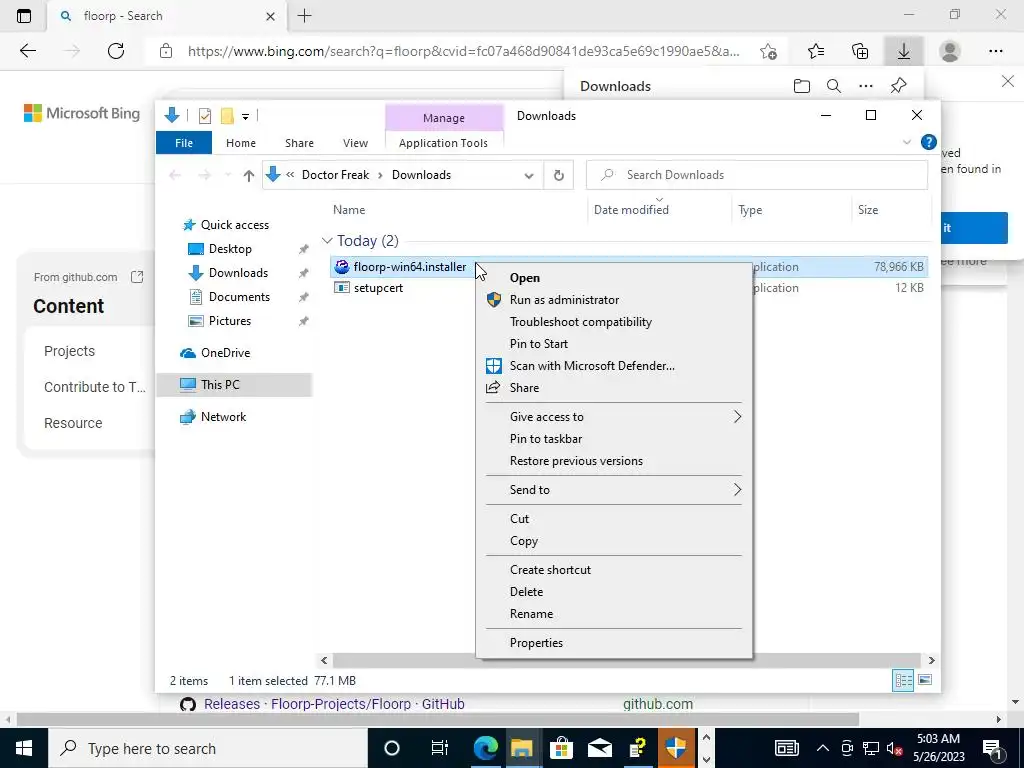This screenshot has width=1024, height=768.
Task: Open Mail app from taskbar
Action: click(x=599, y=748)
